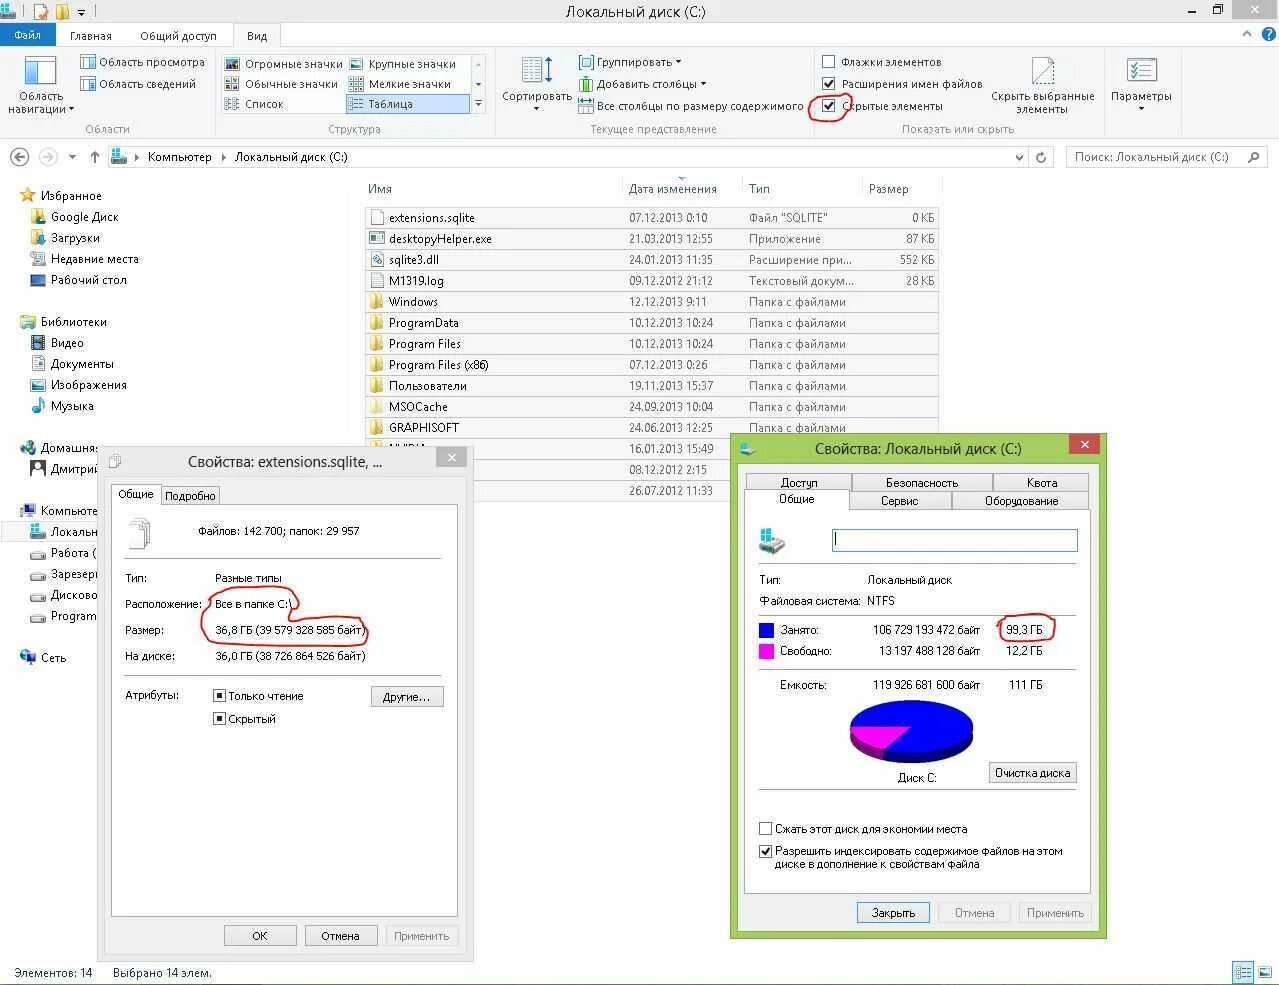
Task: Open the Видео library
Action: point(58,343)
